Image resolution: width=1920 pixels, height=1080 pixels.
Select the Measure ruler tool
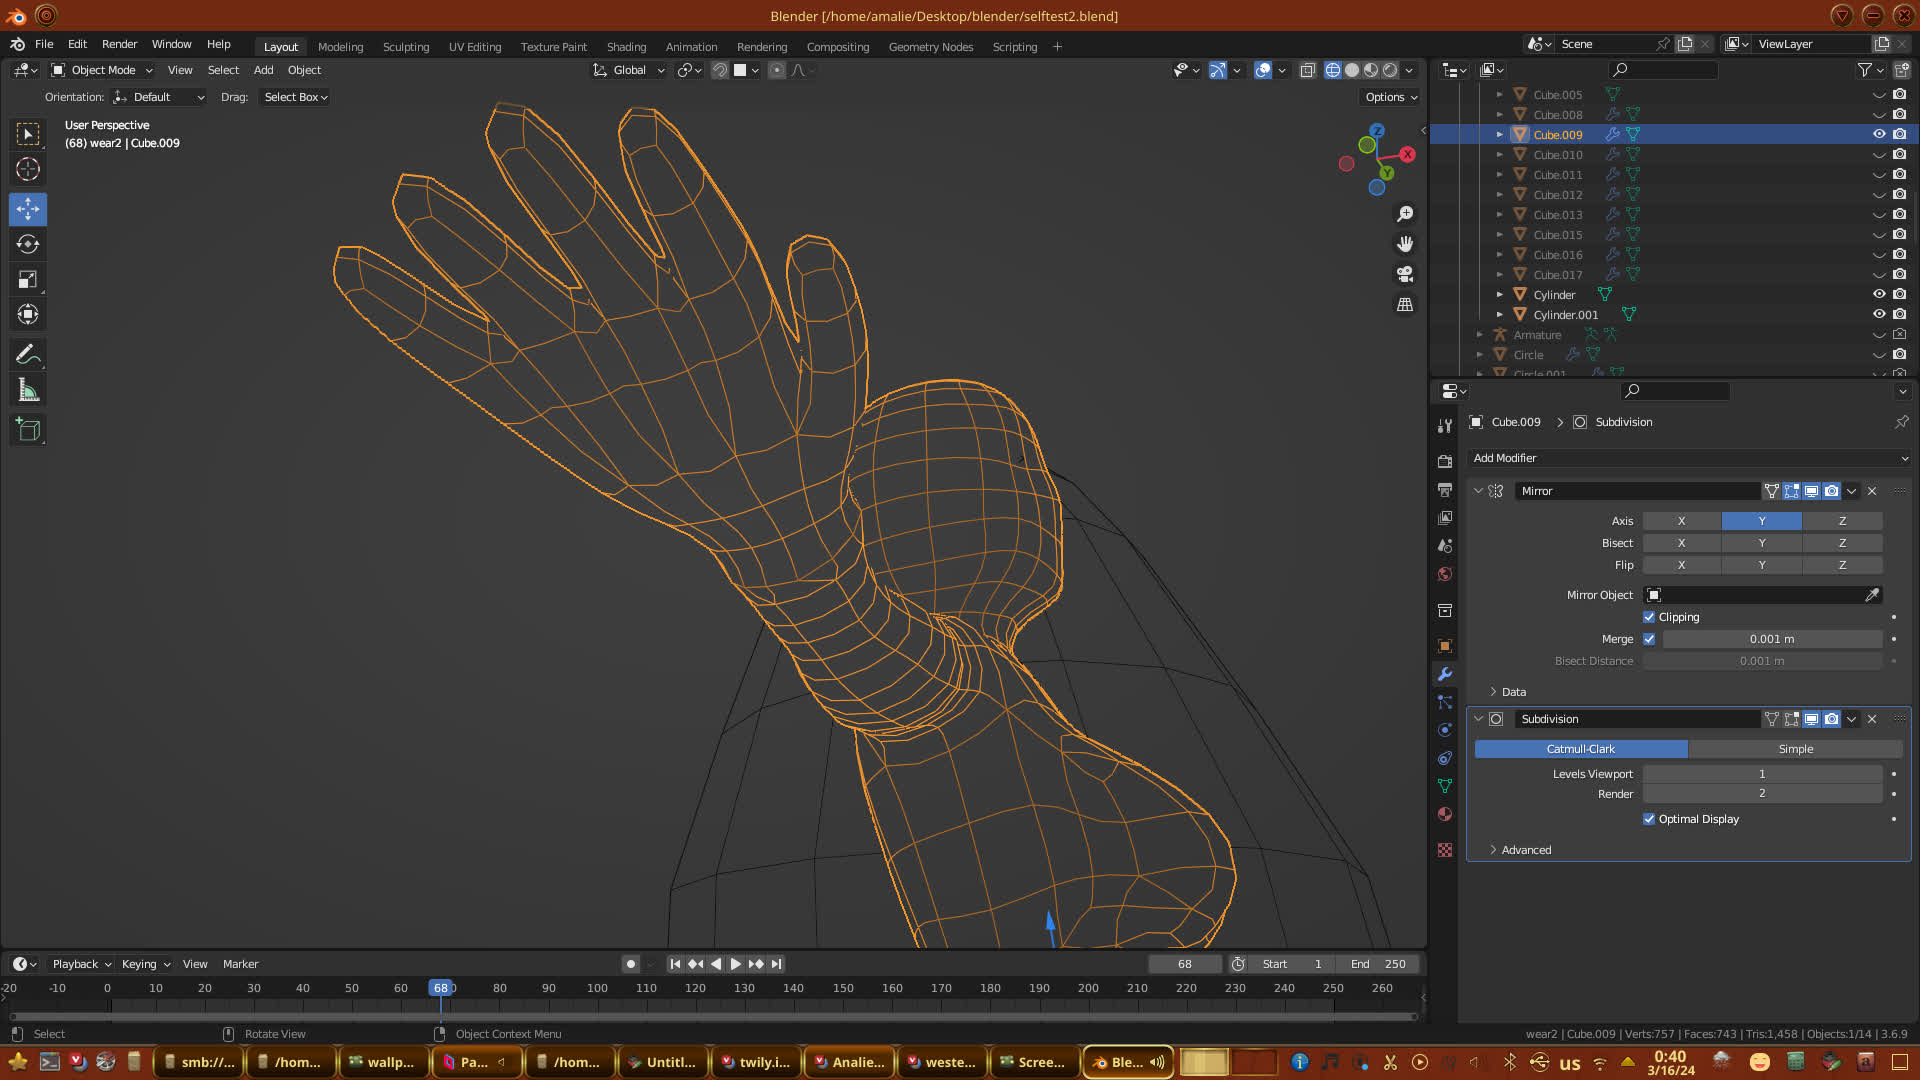[28, 391]
